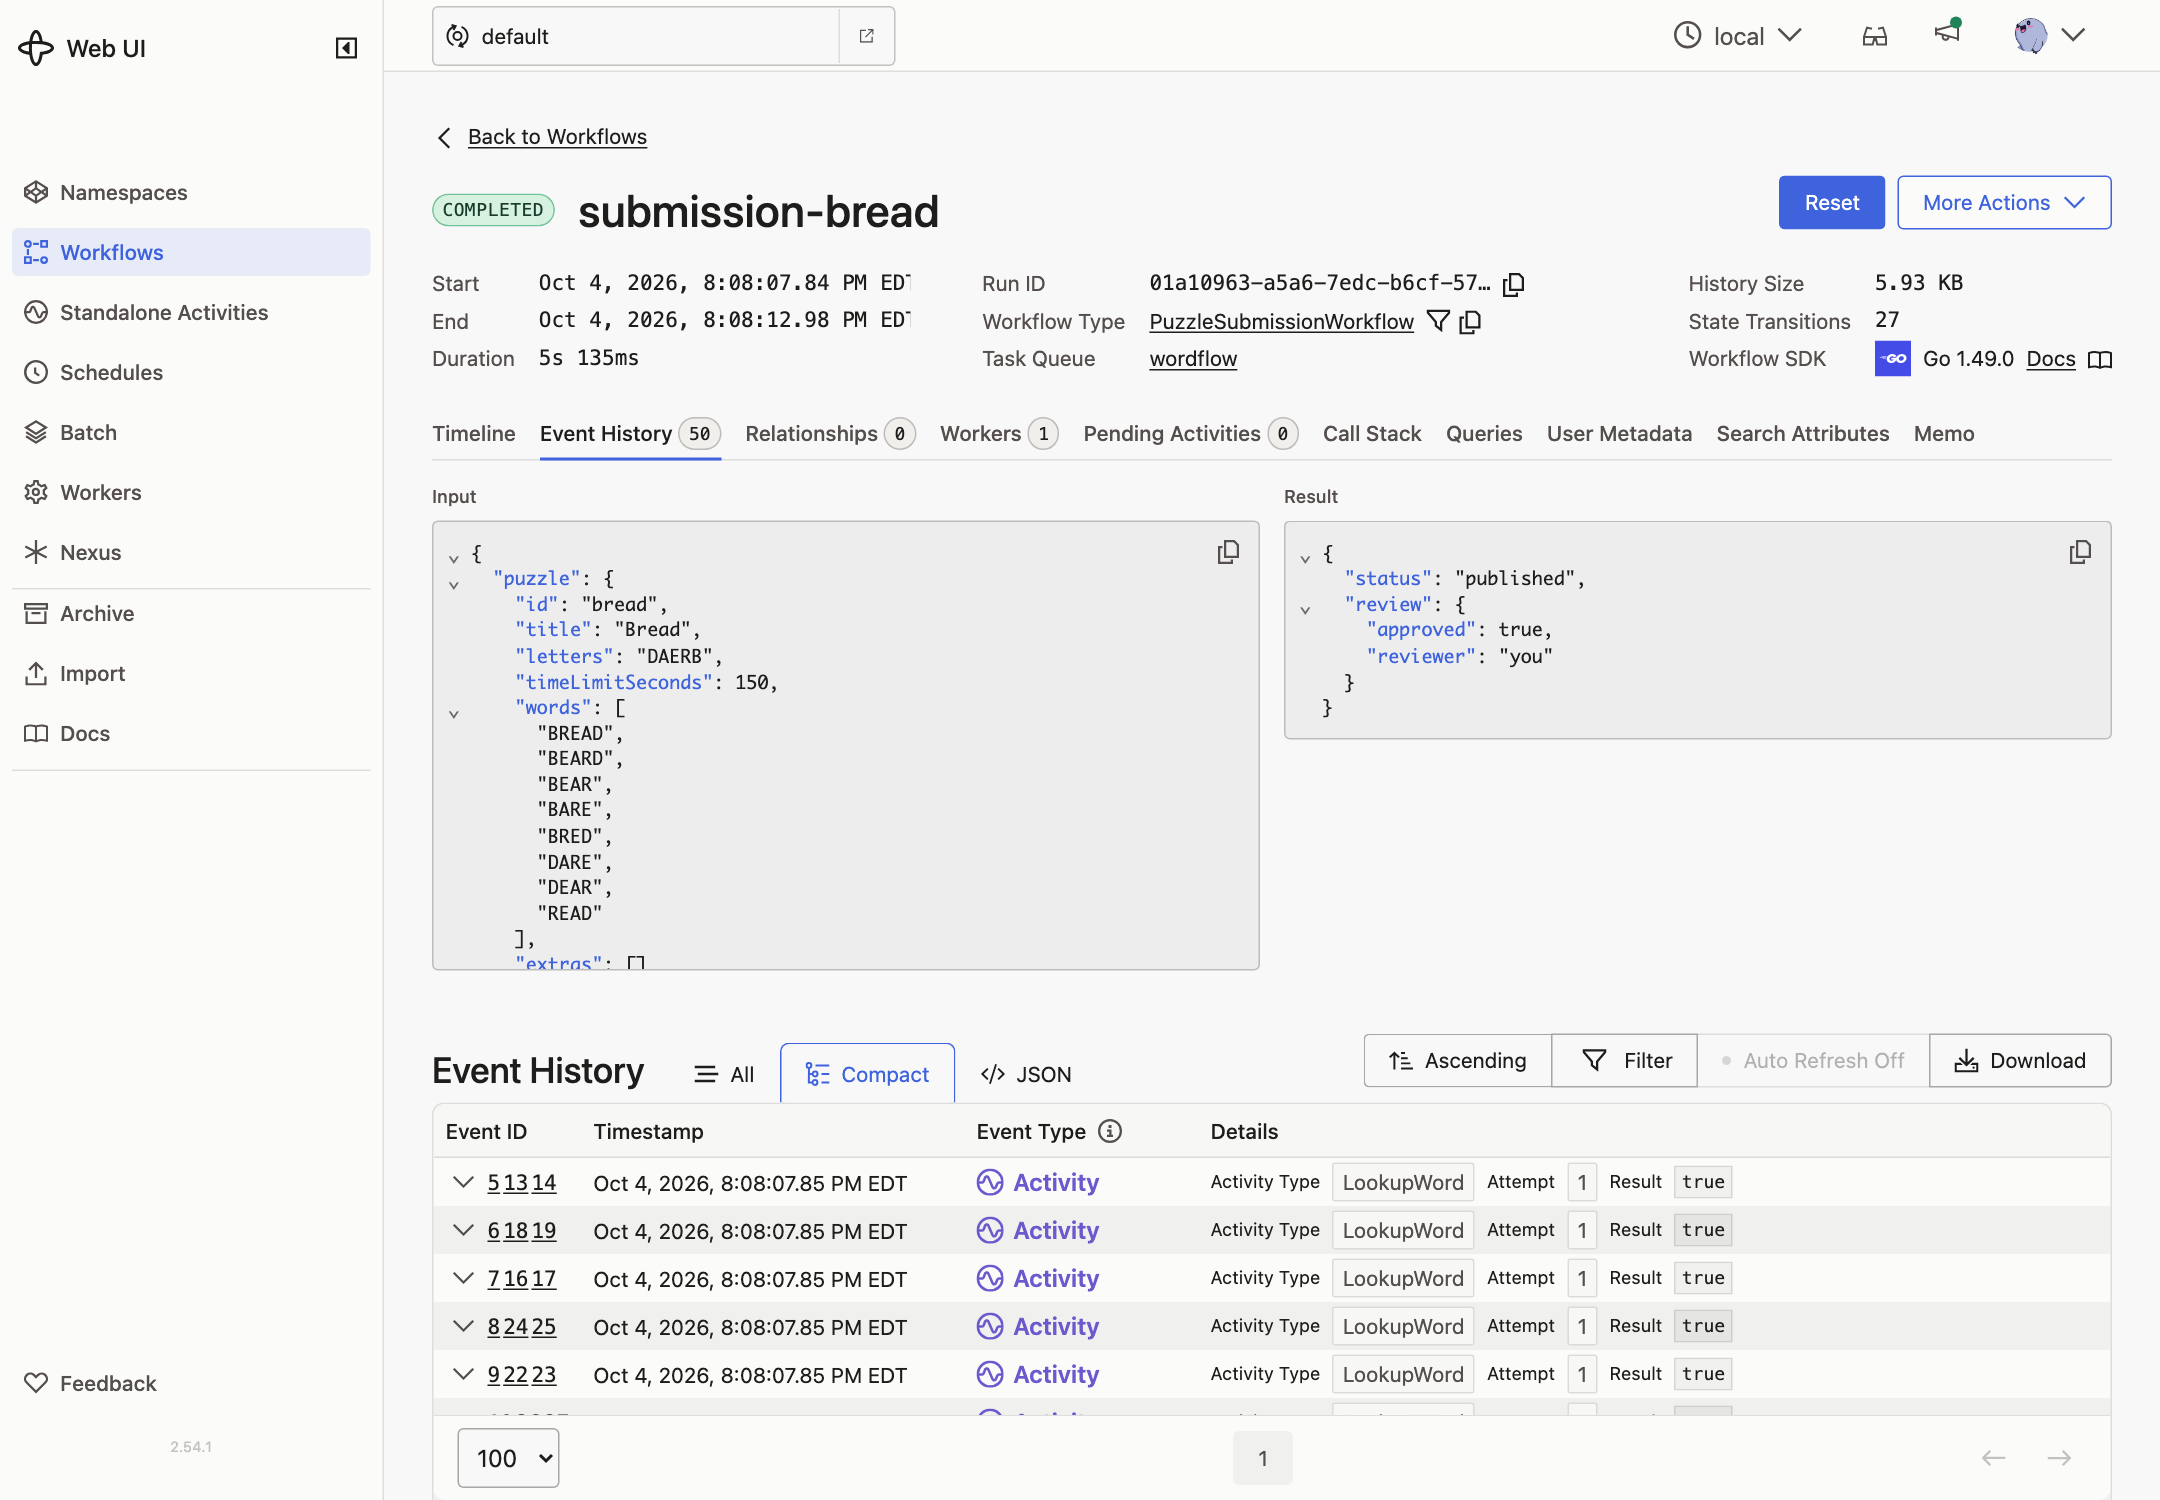Open Schedules from the sidebar

click(x=191, y=372)
